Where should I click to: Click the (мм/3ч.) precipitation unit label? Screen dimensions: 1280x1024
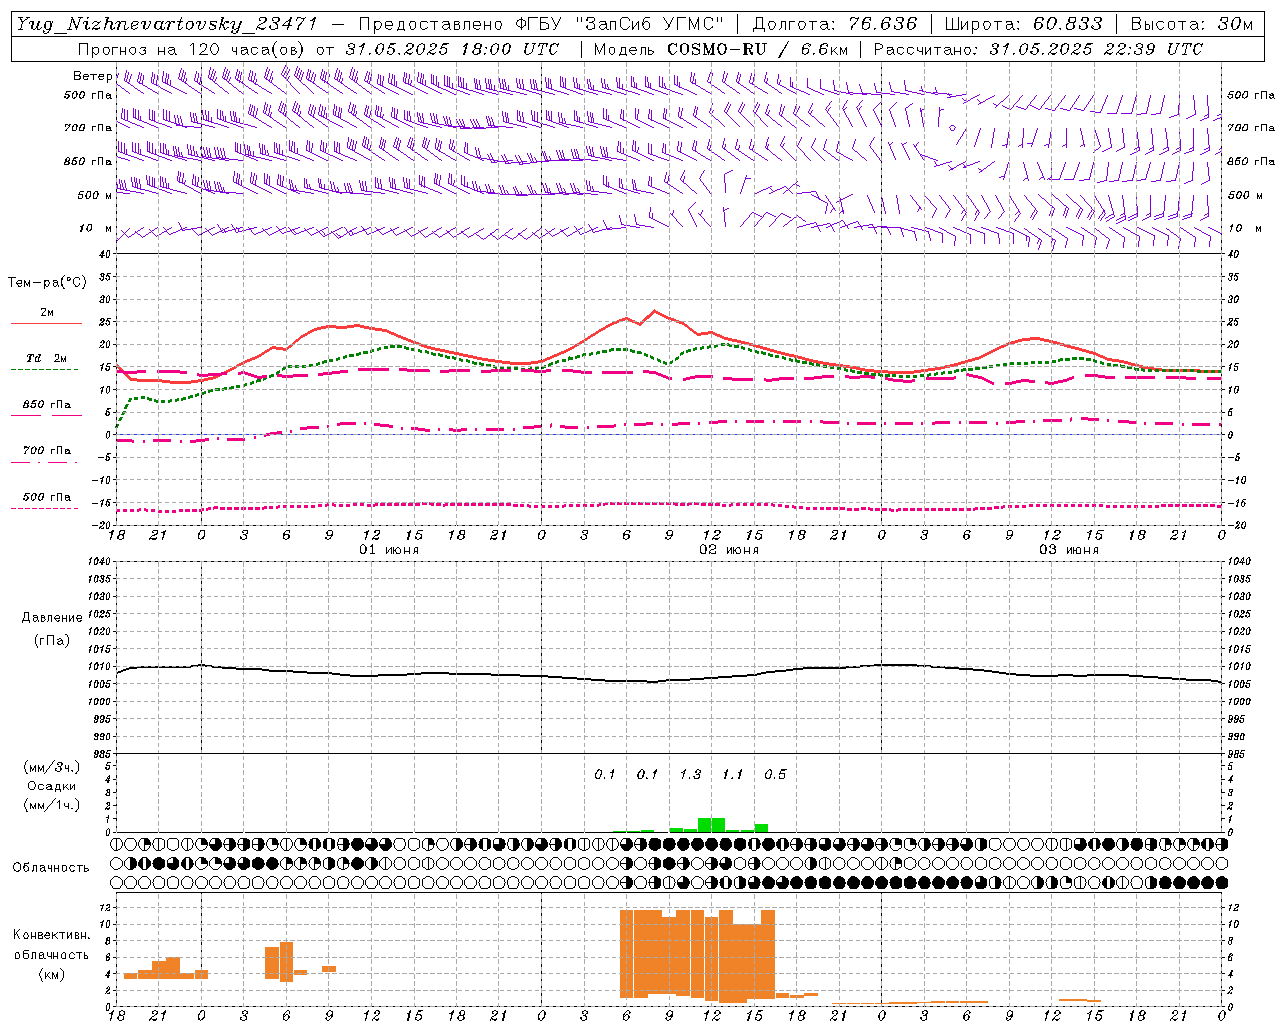pyautogui.click(x=52, y=767)
